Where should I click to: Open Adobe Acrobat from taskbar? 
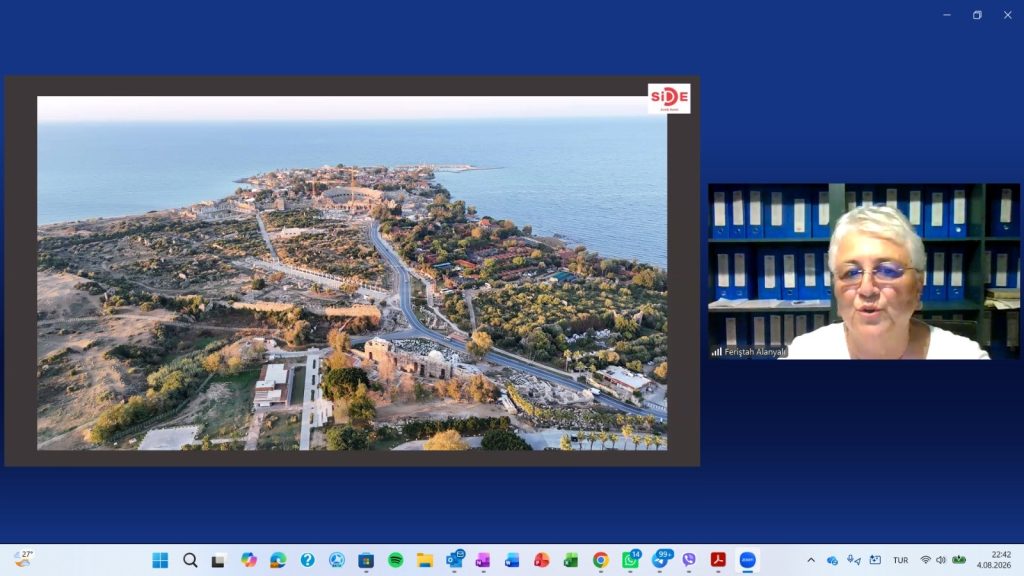coord(718,560)
